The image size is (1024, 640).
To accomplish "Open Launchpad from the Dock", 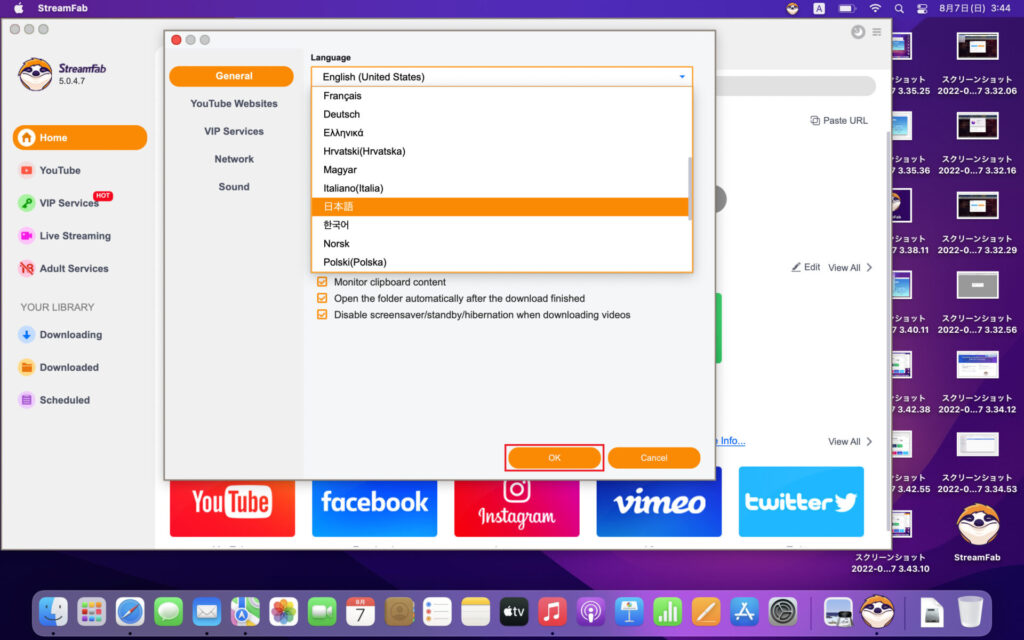I will point(91,613).
